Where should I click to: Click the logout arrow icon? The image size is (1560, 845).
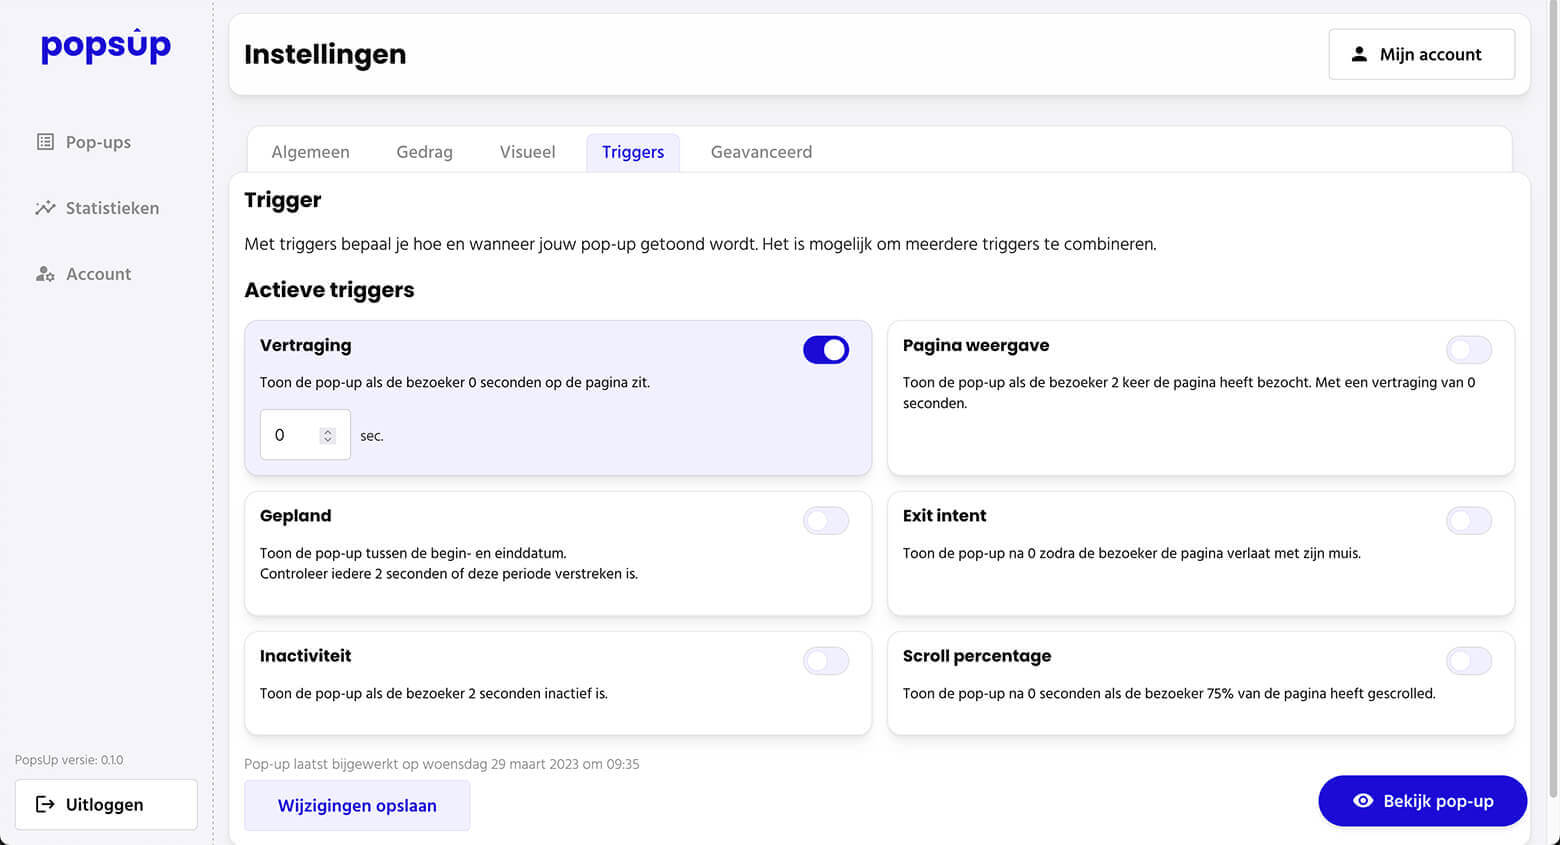click(45, 804)
